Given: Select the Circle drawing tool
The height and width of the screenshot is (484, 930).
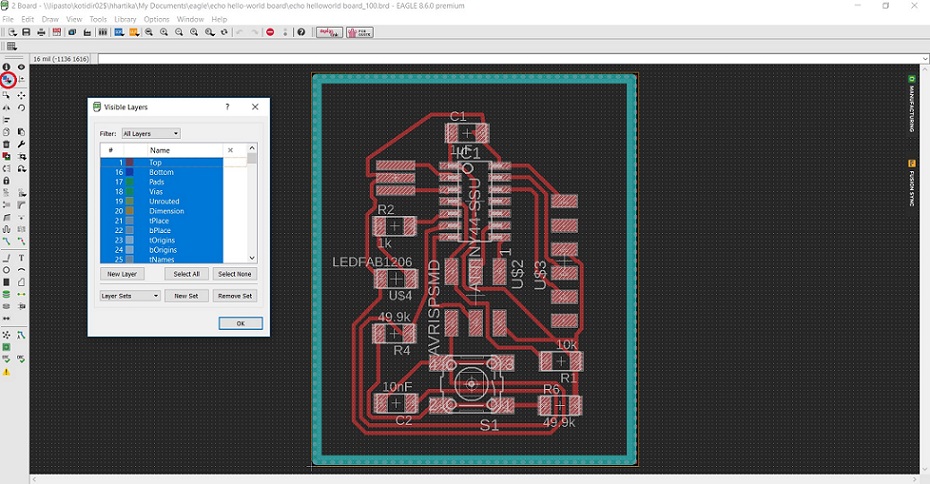Looking at the screenshot, I should (x=7, y=270).
